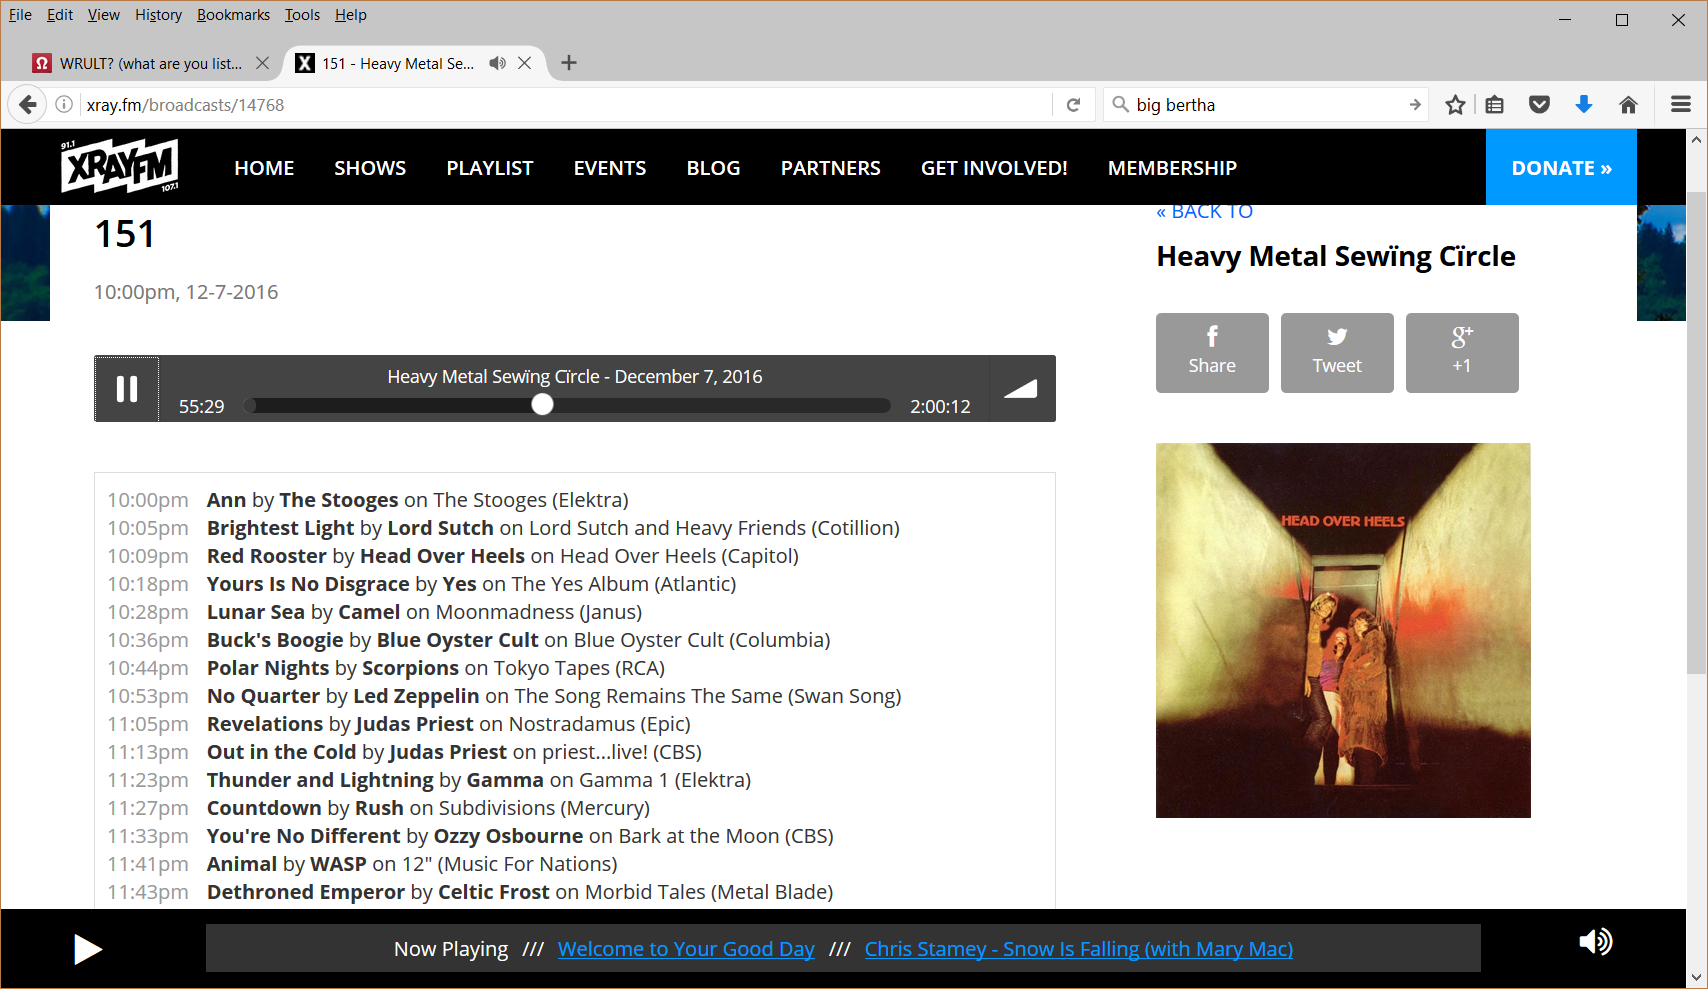Click the scrollbar down arrow
Viewport: 1708px width, 989px height.
1696,977
